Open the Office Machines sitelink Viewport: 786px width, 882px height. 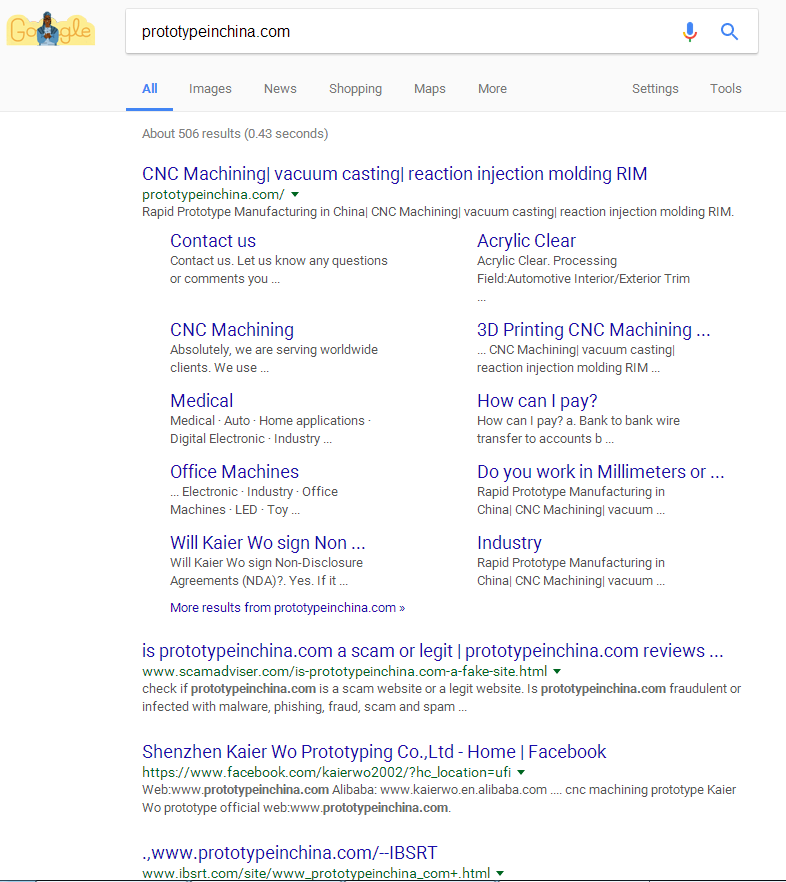(234, 471)
